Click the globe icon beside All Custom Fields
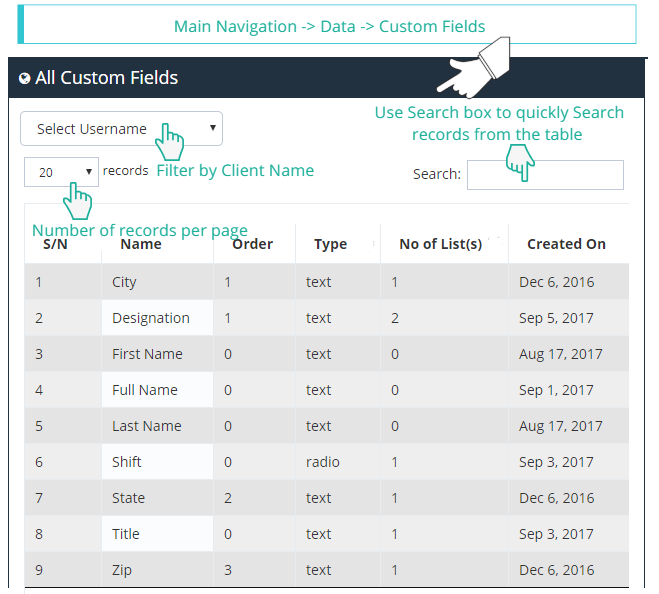This screenshot has height=594, width=659. coord(25,78)
